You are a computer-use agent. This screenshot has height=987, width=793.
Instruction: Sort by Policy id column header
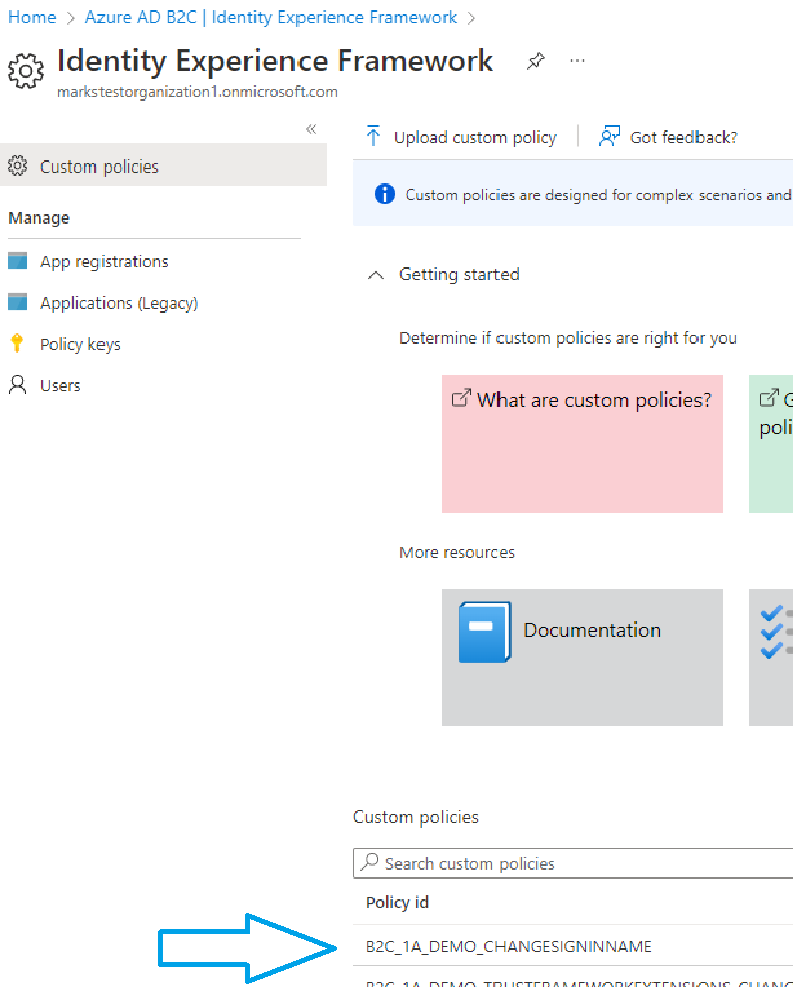tap(397, 902)
